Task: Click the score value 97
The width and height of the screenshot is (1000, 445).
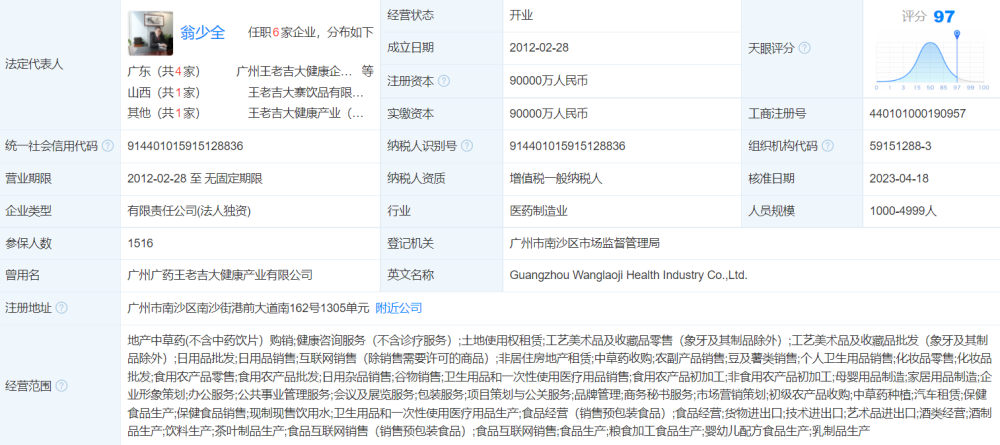Action: [944, 17]
